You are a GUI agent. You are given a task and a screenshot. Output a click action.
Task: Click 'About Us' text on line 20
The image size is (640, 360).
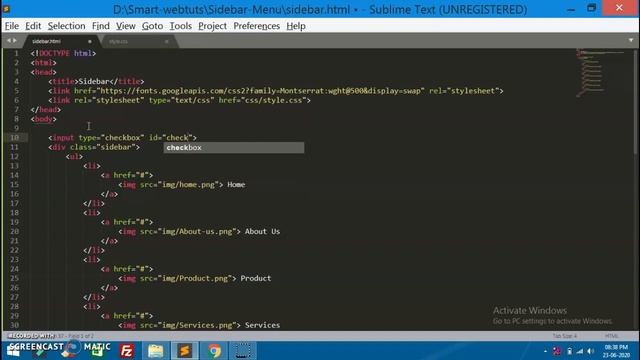[262, 231]
